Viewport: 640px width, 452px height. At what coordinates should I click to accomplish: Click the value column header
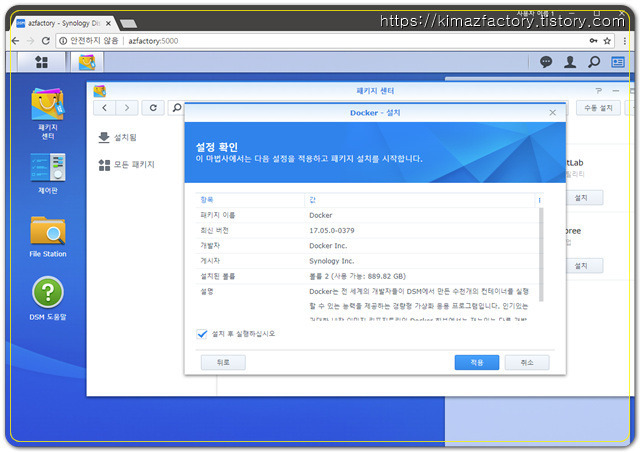[x=420, y=200]
